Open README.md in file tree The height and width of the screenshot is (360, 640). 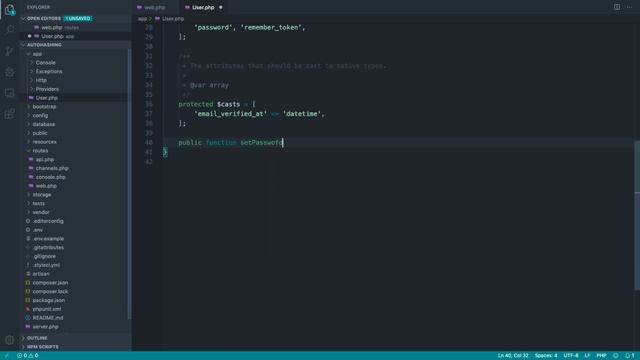(76, 318)
